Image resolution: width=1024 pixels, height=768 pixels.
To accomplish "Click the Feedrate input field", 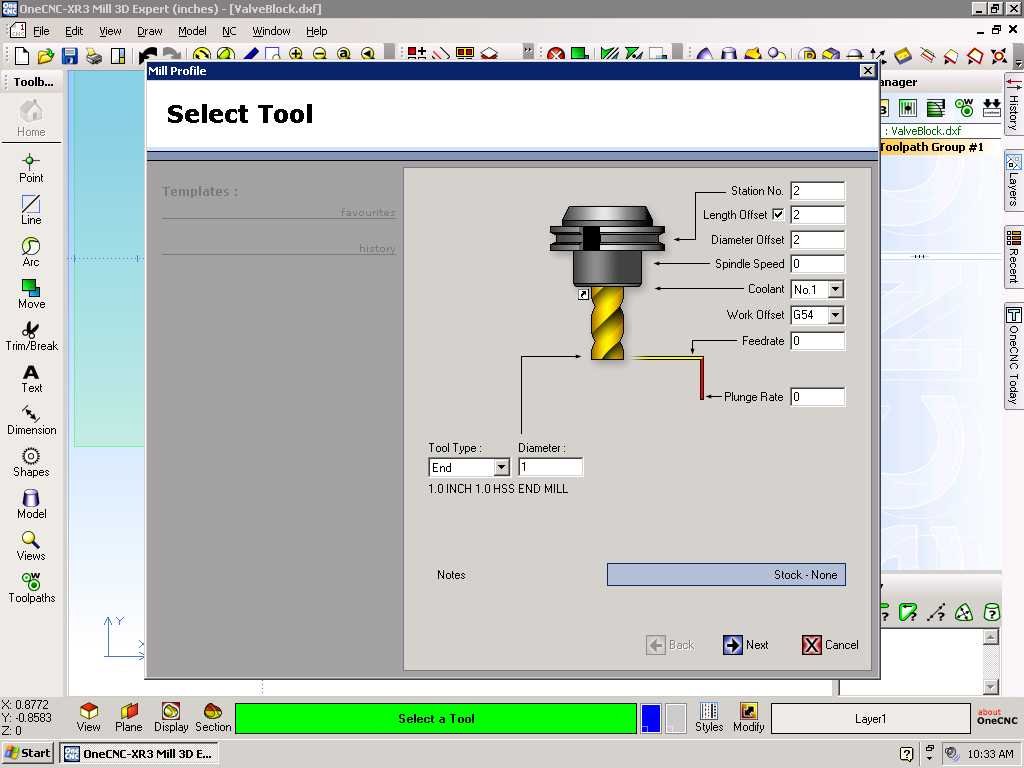I will coord(817,341).
